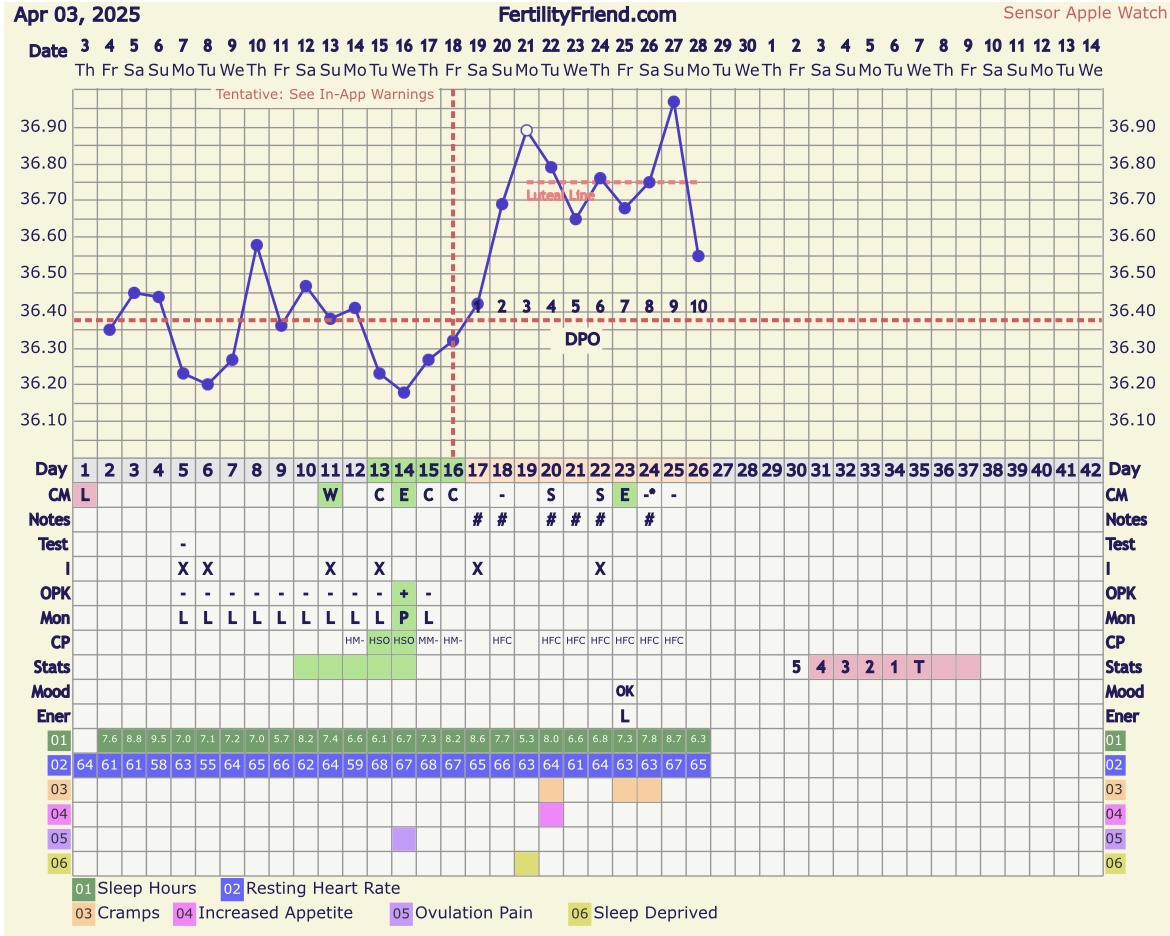
Task: Select the 03 Cramps legend swatch
Action: pyautogui.click(x=84, y=912)
